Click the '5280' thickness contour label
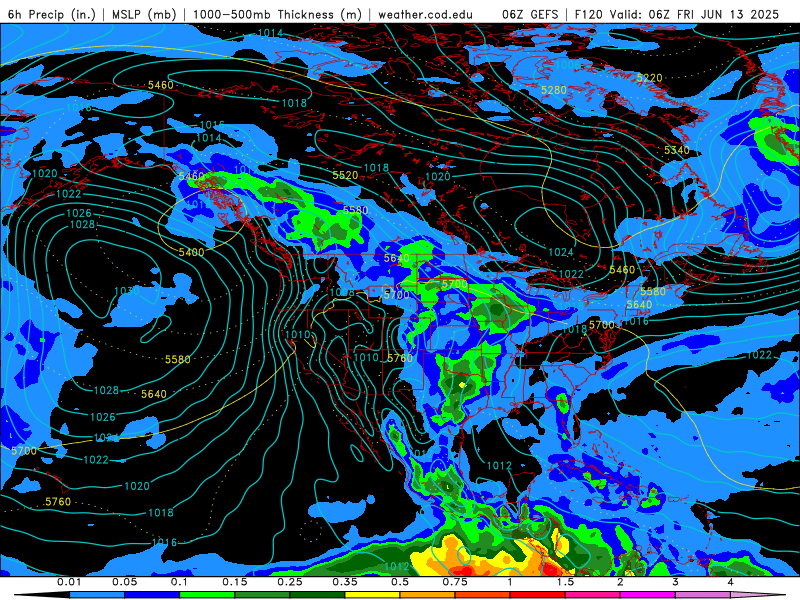800x600 pixels. tap(554, 90)
